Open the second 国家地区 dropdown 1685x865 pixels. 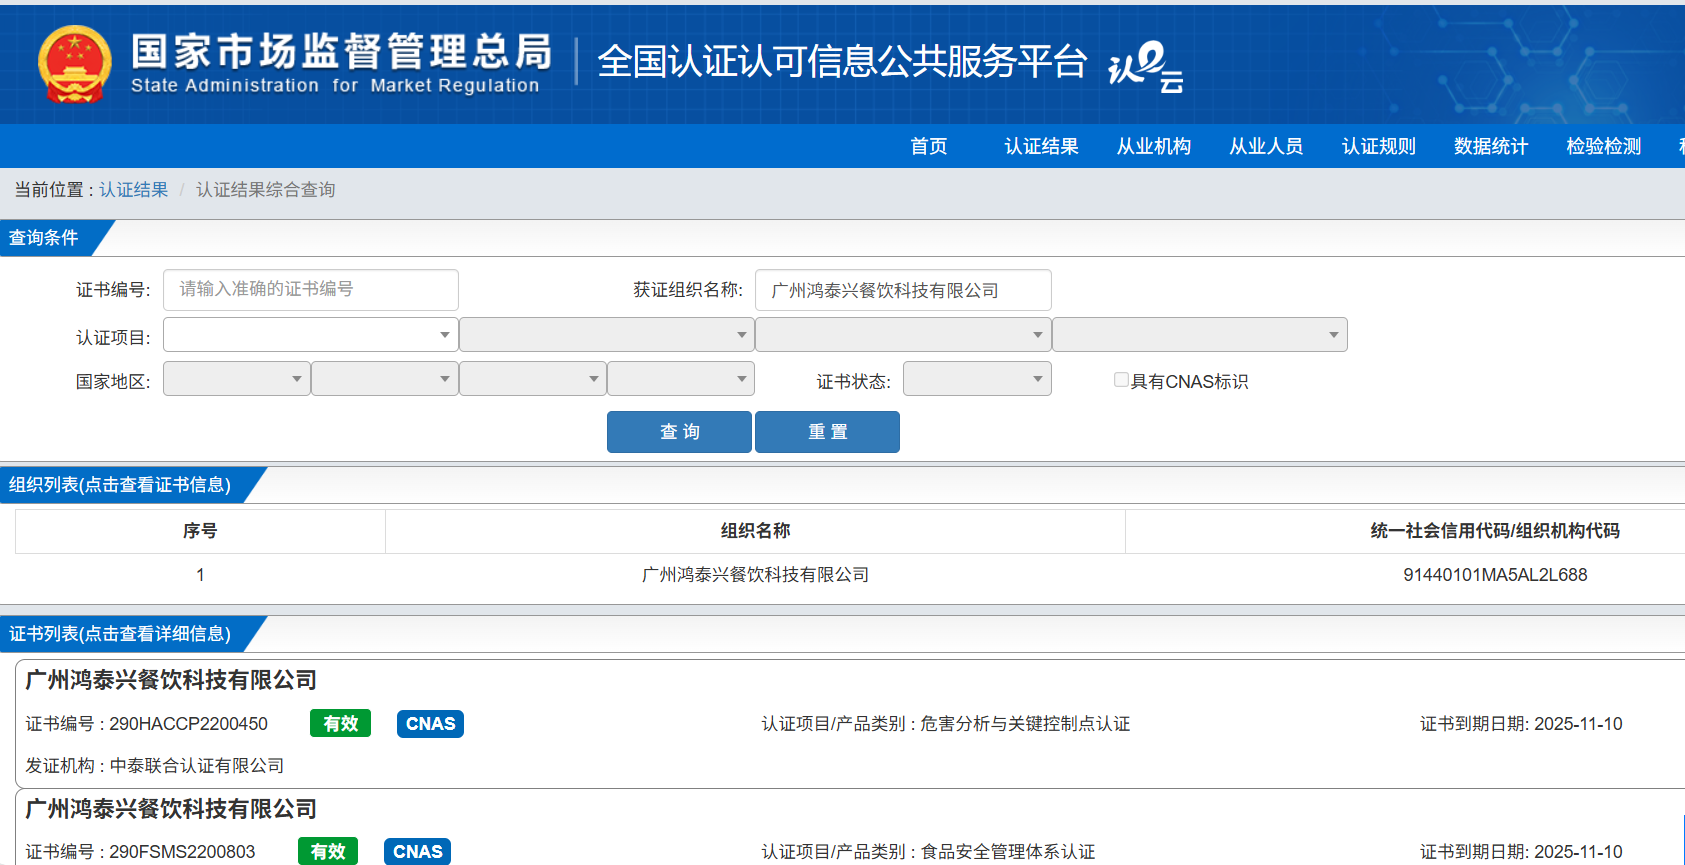(x=384, y=379)
